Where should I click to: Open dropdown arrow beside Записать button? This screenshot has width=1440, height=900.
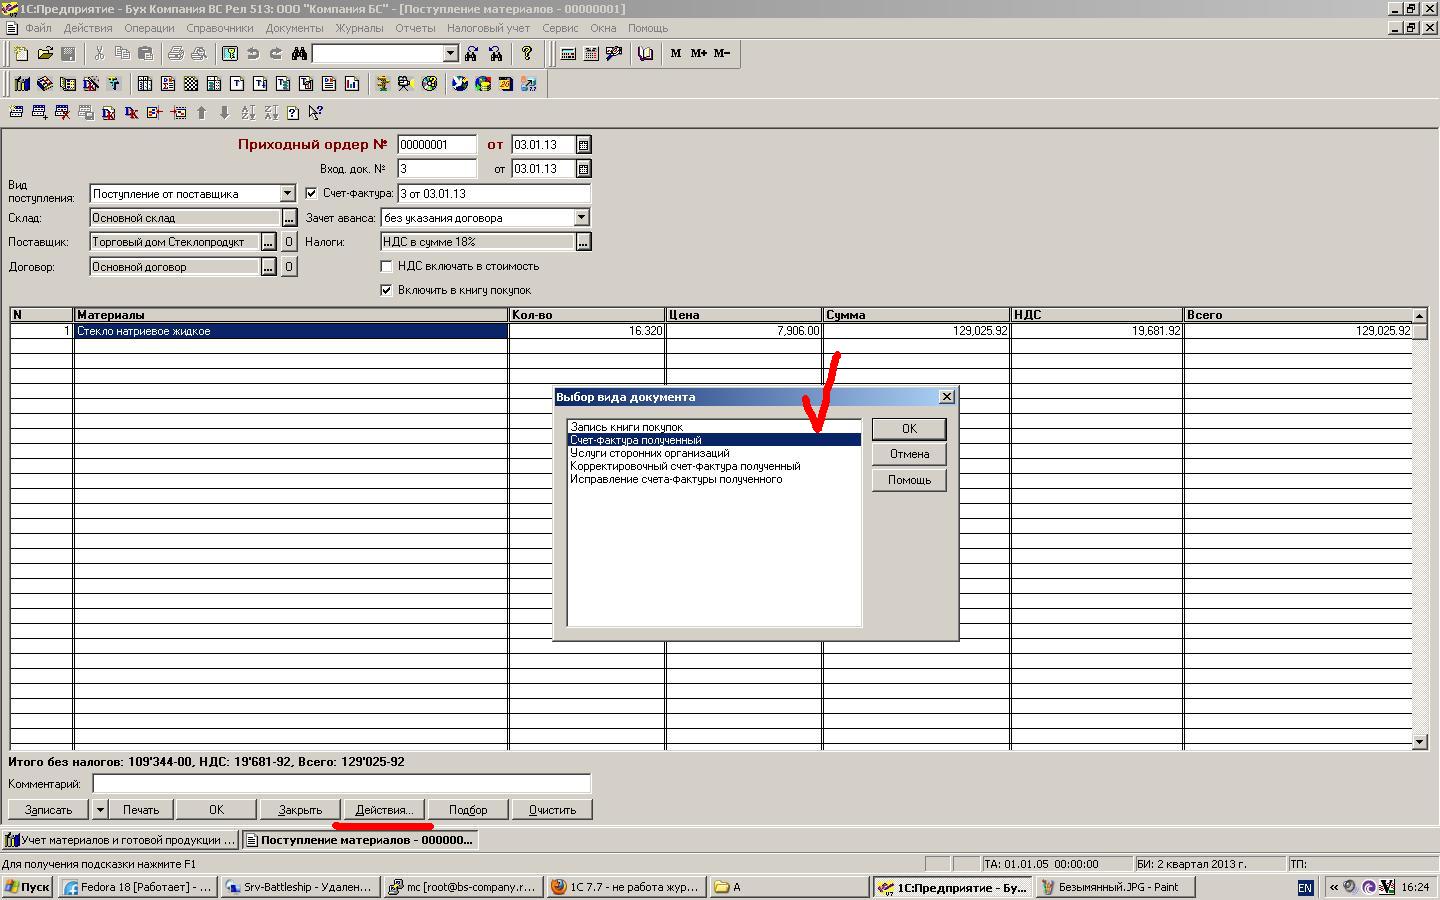[x=100, y=810]
